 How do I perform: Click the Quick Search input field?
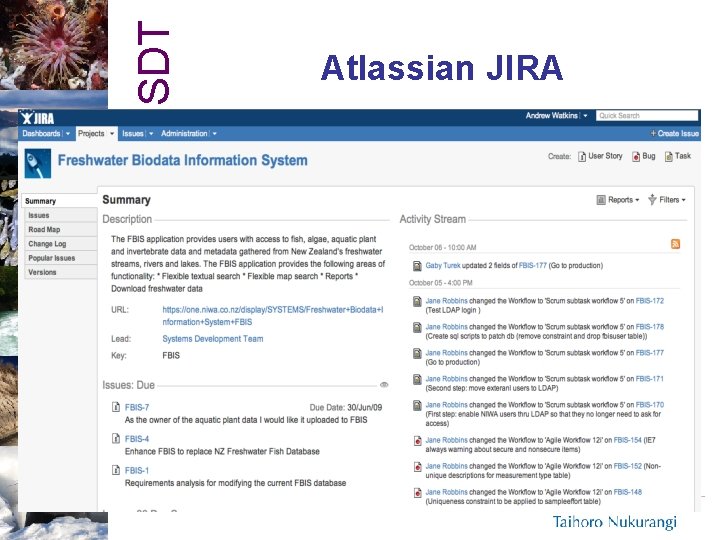click(x=647, y=116)
